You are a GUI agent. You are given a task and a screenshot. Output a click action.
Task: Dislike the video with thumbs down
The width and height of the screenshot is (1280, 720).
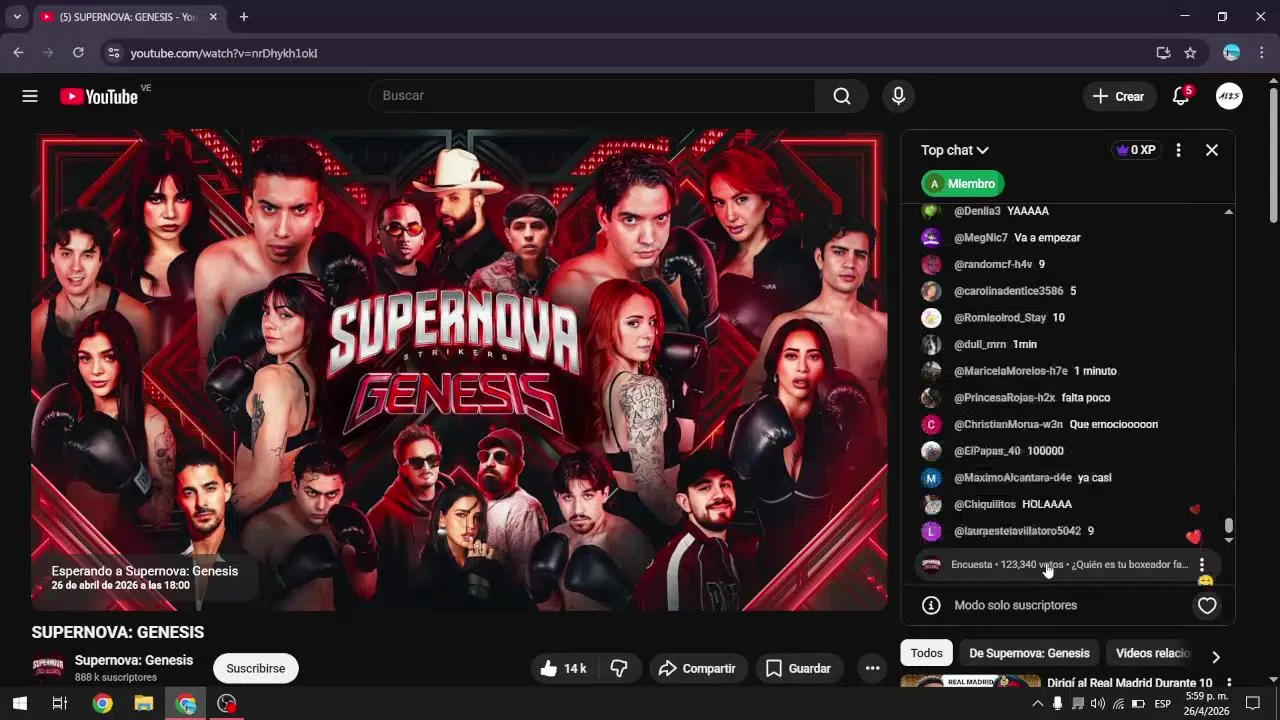pyautogui.click(x=619, y=668)
